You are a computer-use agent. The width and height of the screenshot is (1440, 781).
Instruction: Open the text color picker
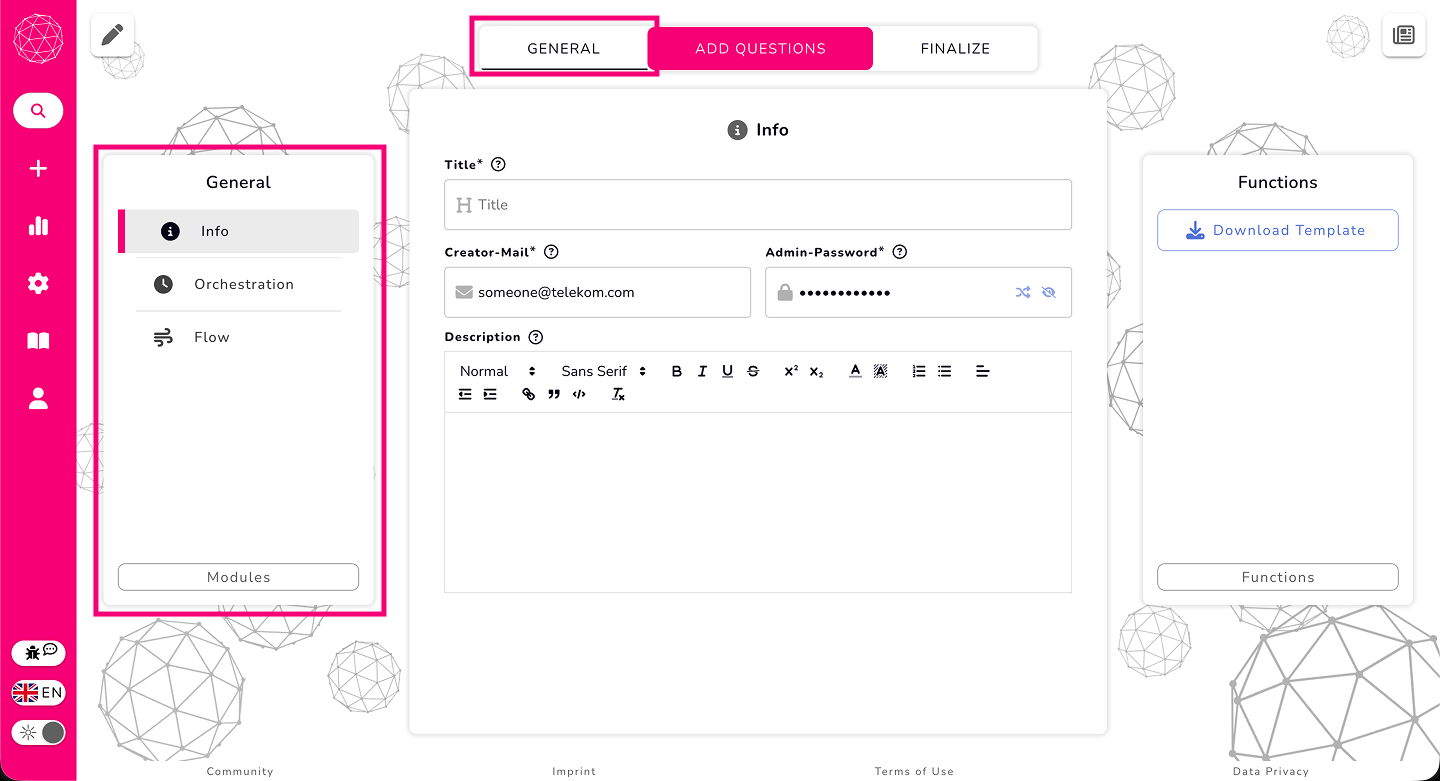855,371
